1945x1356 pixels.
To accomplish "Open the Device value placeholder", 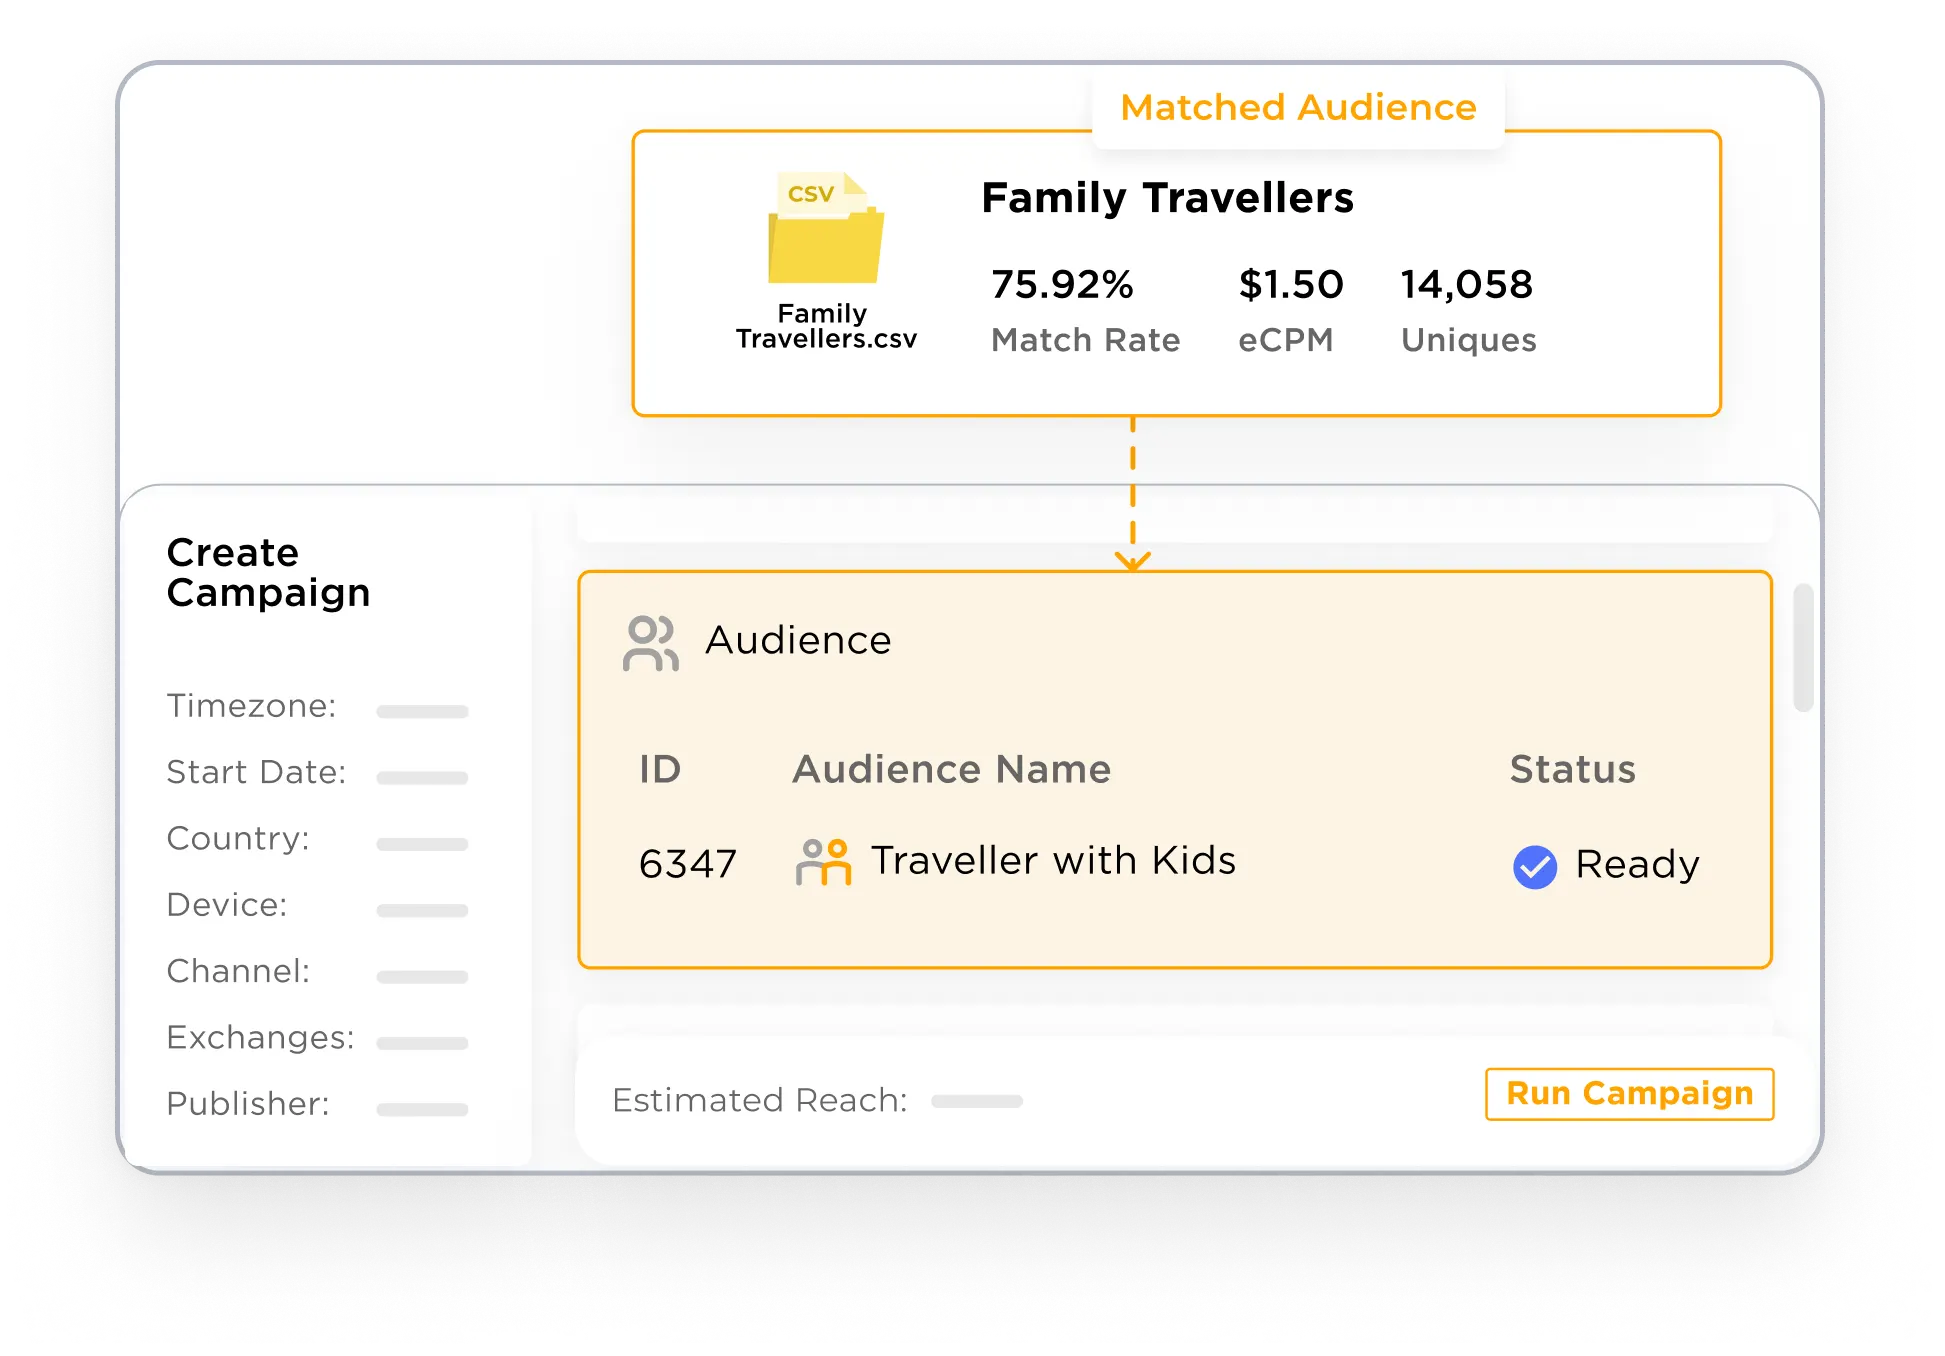I will pyautogui.click(x=422, y=910).
